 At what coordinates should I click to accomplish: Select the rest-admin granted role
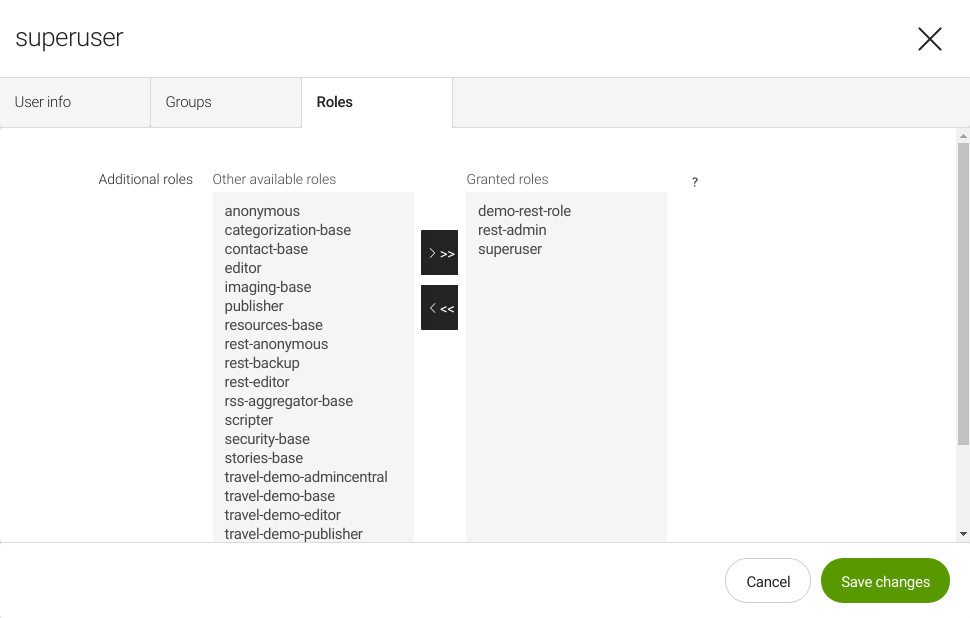pyautogui.click(x=511, y=230)
